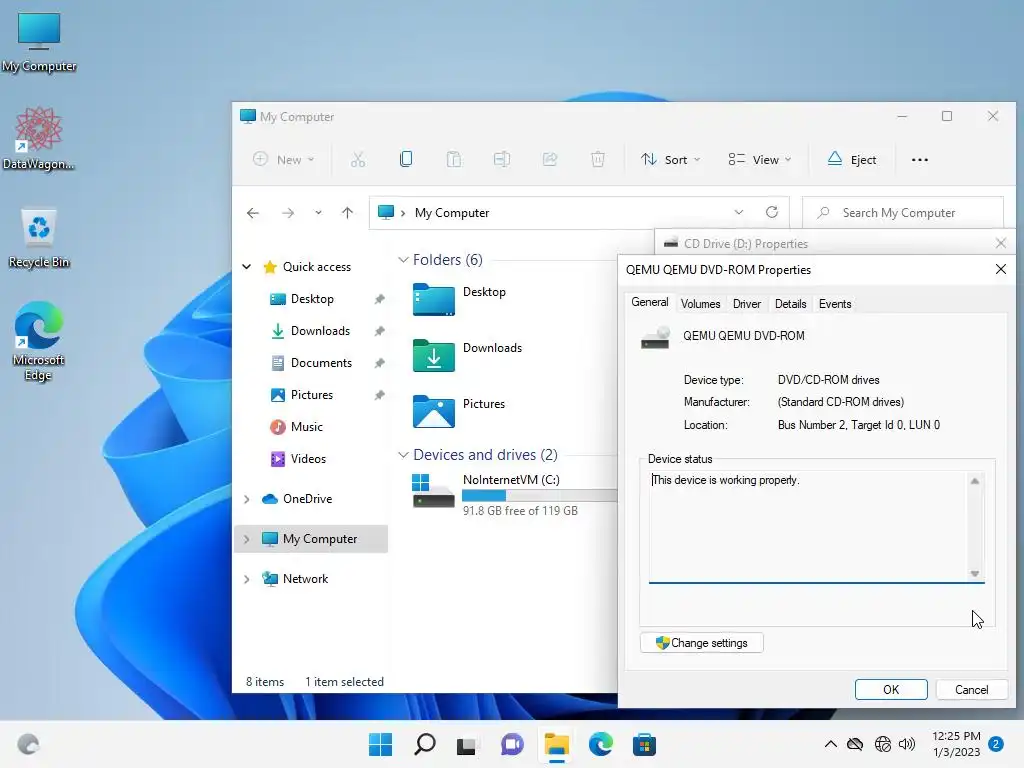Confirm with OK in DVD-ROM Properties
This screenshot has width=1024, height=768.
pos(891,690)
